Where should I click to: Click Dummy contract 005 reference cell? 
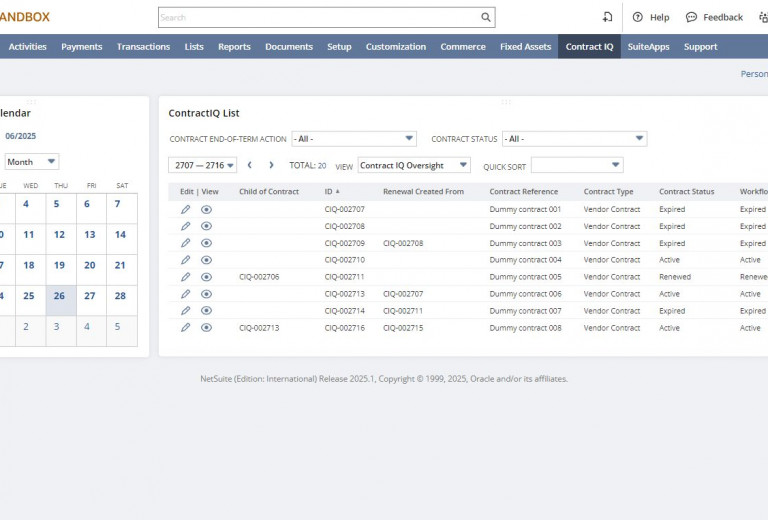point(525,277)
